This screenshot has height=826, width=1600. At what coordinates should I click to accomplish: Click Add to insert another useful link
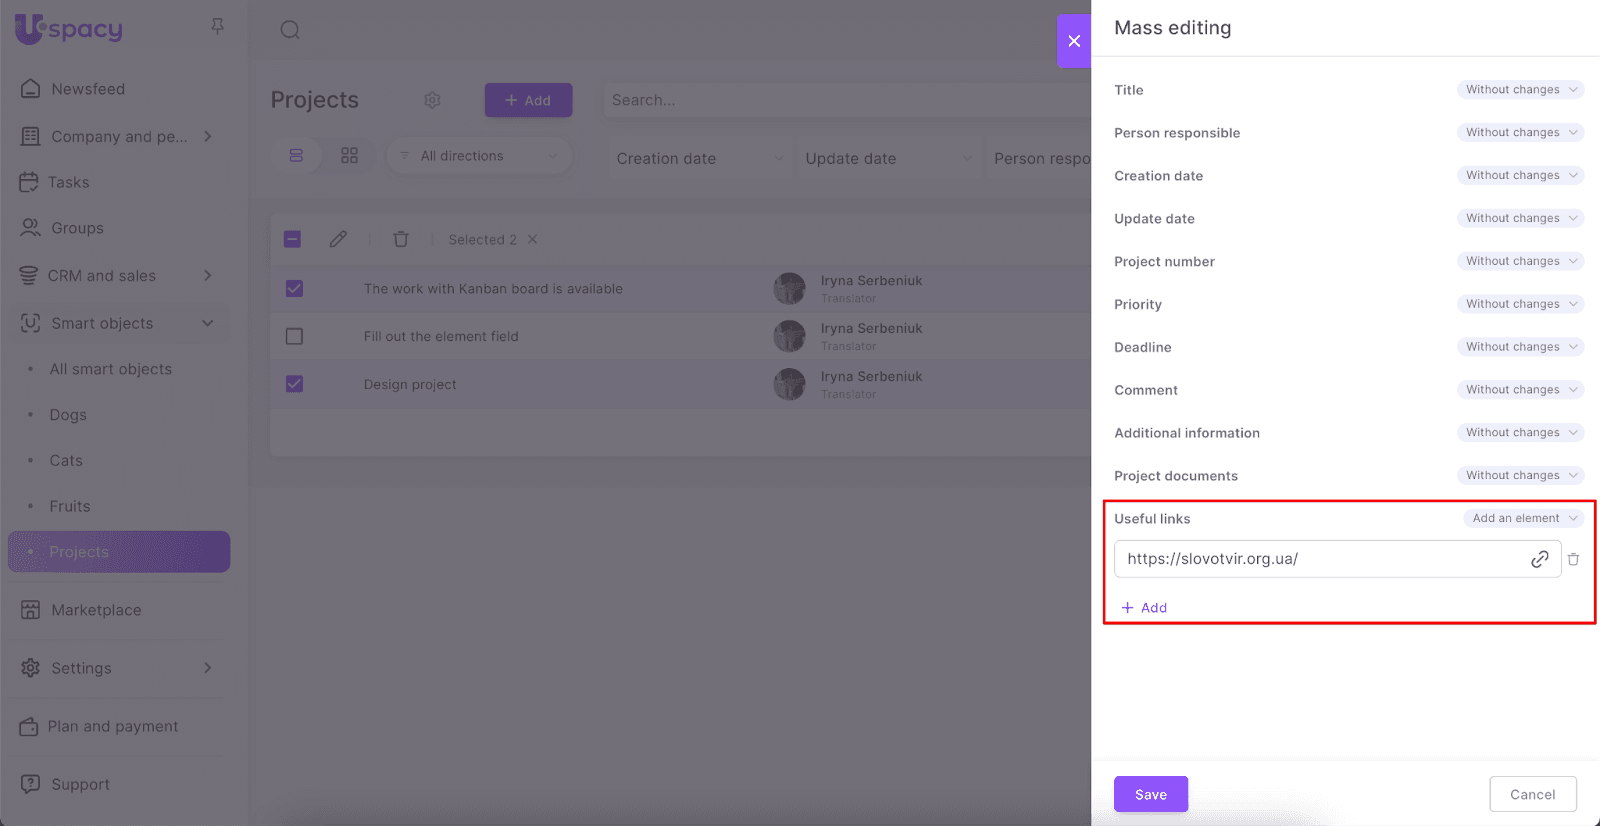click(x=1145, y=608)
